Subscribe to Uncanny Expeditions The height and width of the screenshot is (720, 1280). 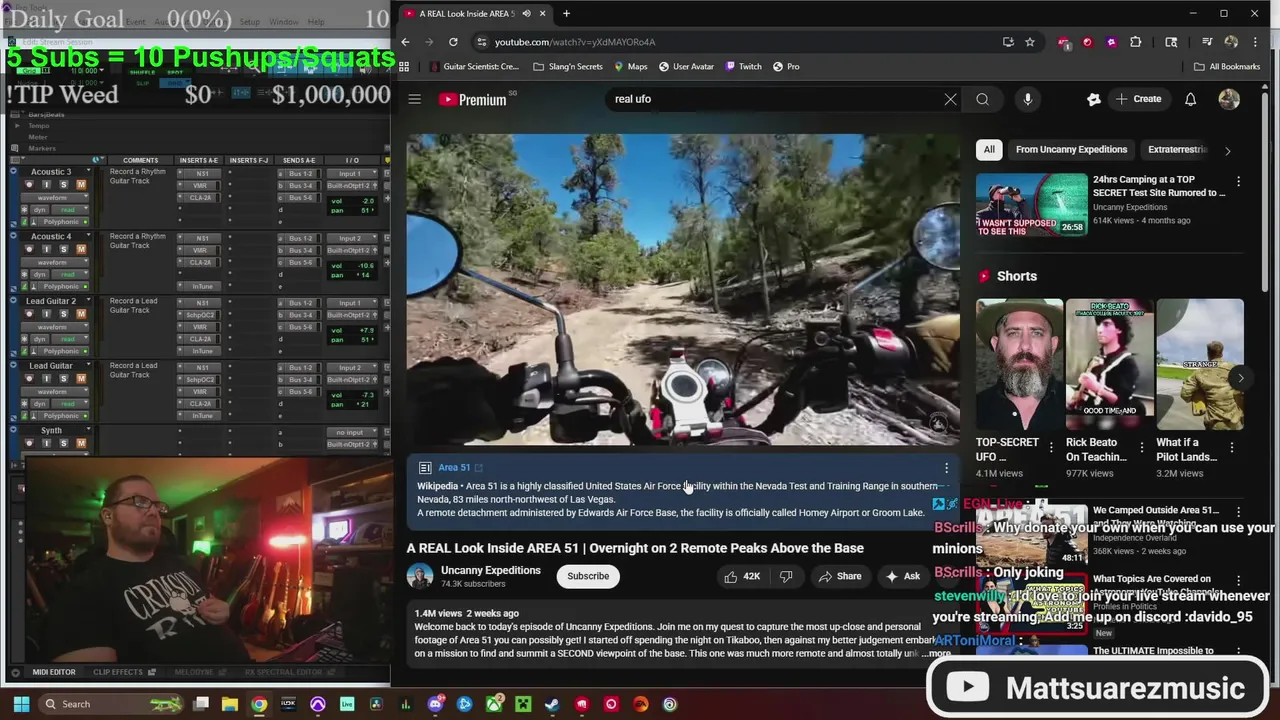point(588,576)
